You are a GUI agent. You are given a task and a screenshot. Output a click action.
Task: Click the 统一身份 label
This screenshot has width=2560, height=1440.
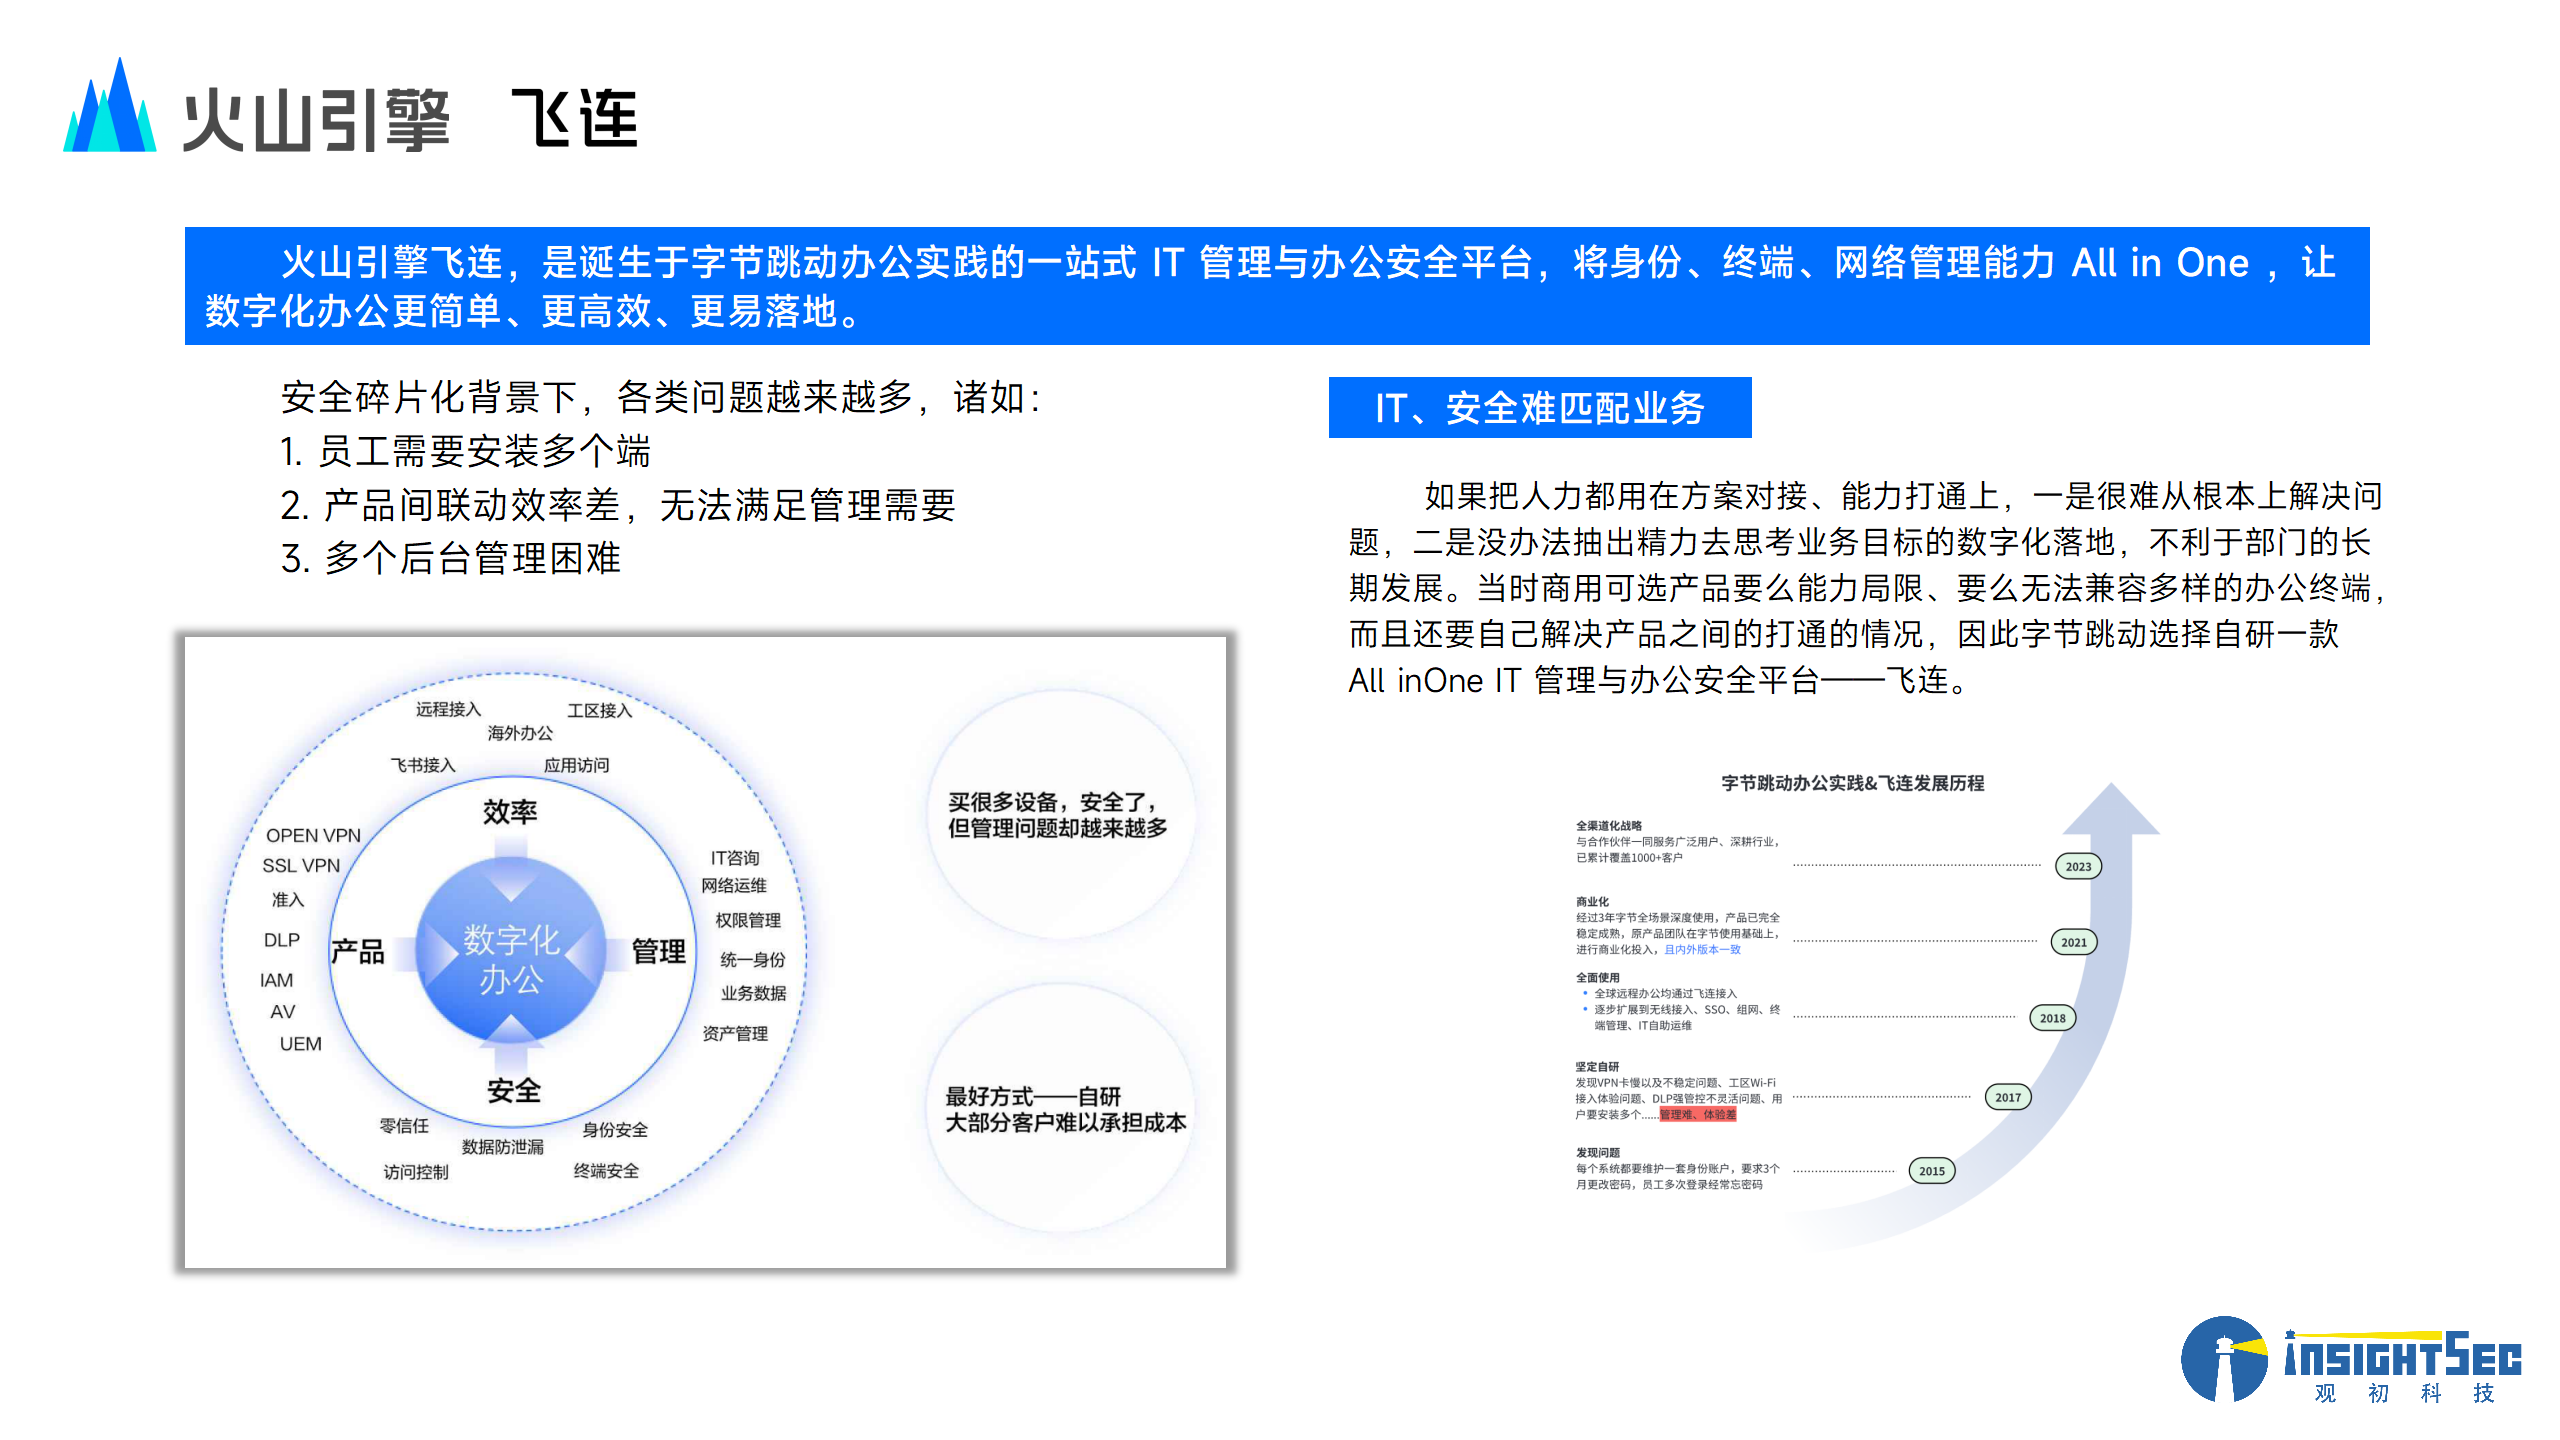[x=753, y=960]
